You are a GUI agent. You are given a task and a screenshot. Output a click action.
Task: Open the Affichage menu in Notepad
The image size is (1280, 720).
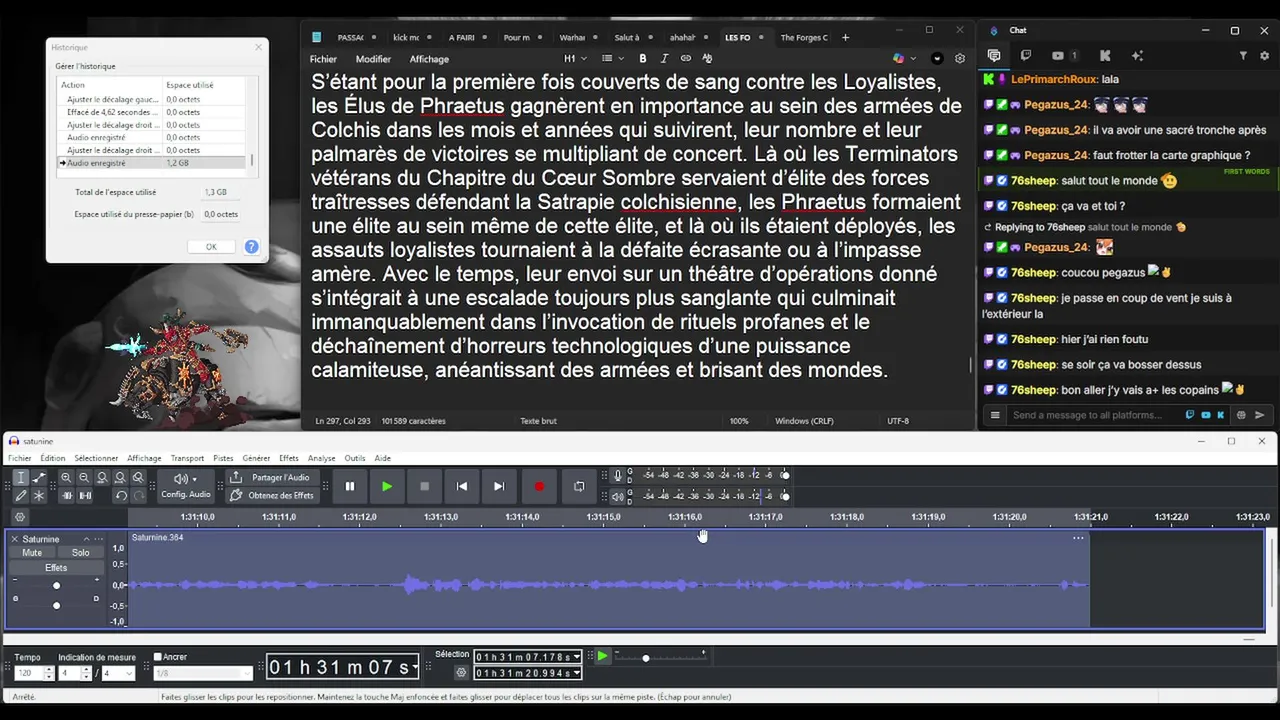pos(429,59)
